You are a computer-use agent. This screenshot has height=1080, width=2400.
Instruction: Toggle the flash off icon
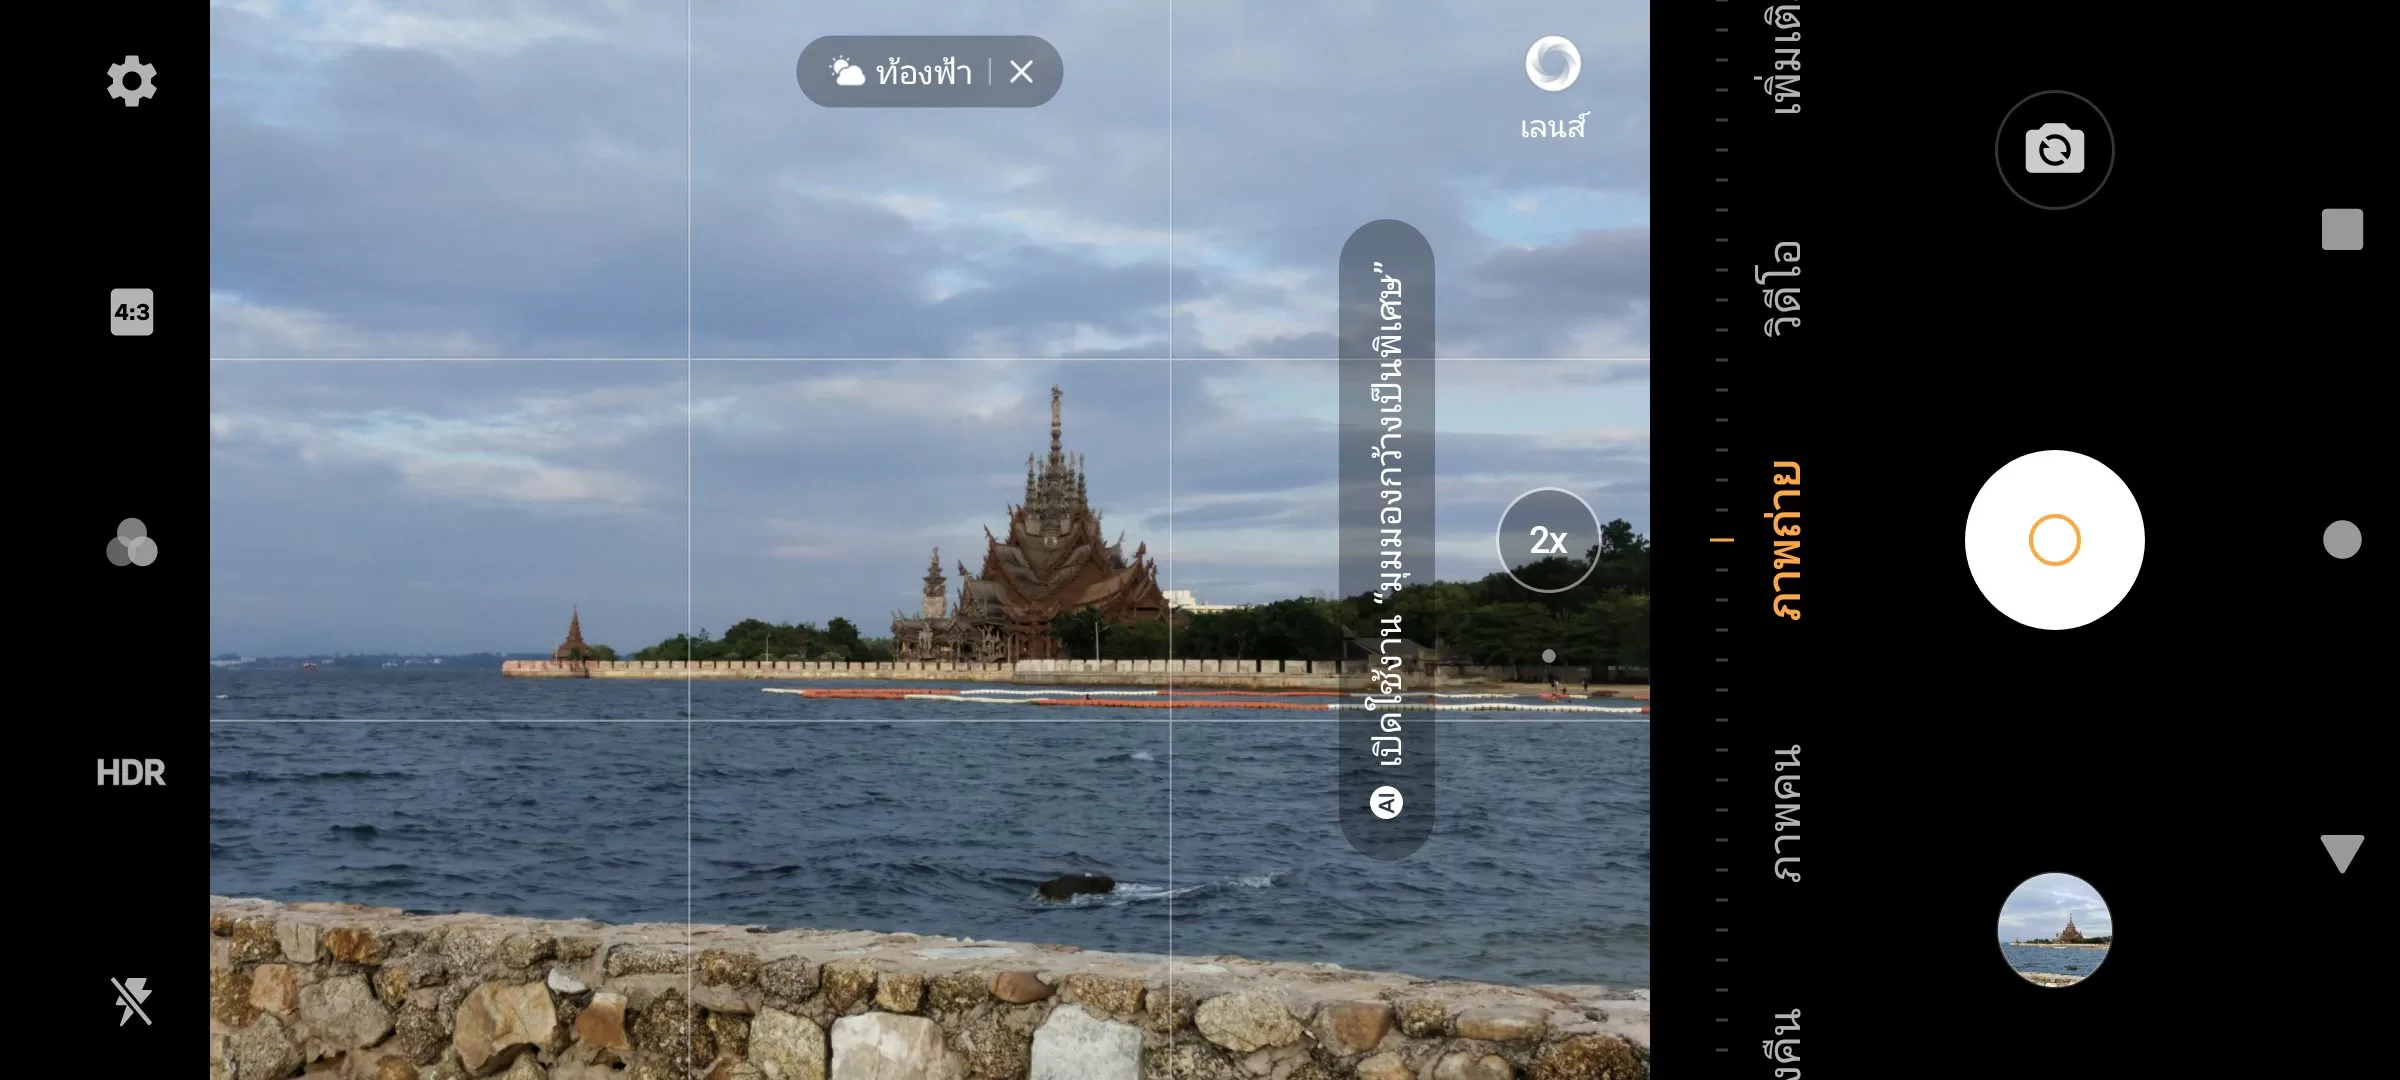[x=132, y=1001]
